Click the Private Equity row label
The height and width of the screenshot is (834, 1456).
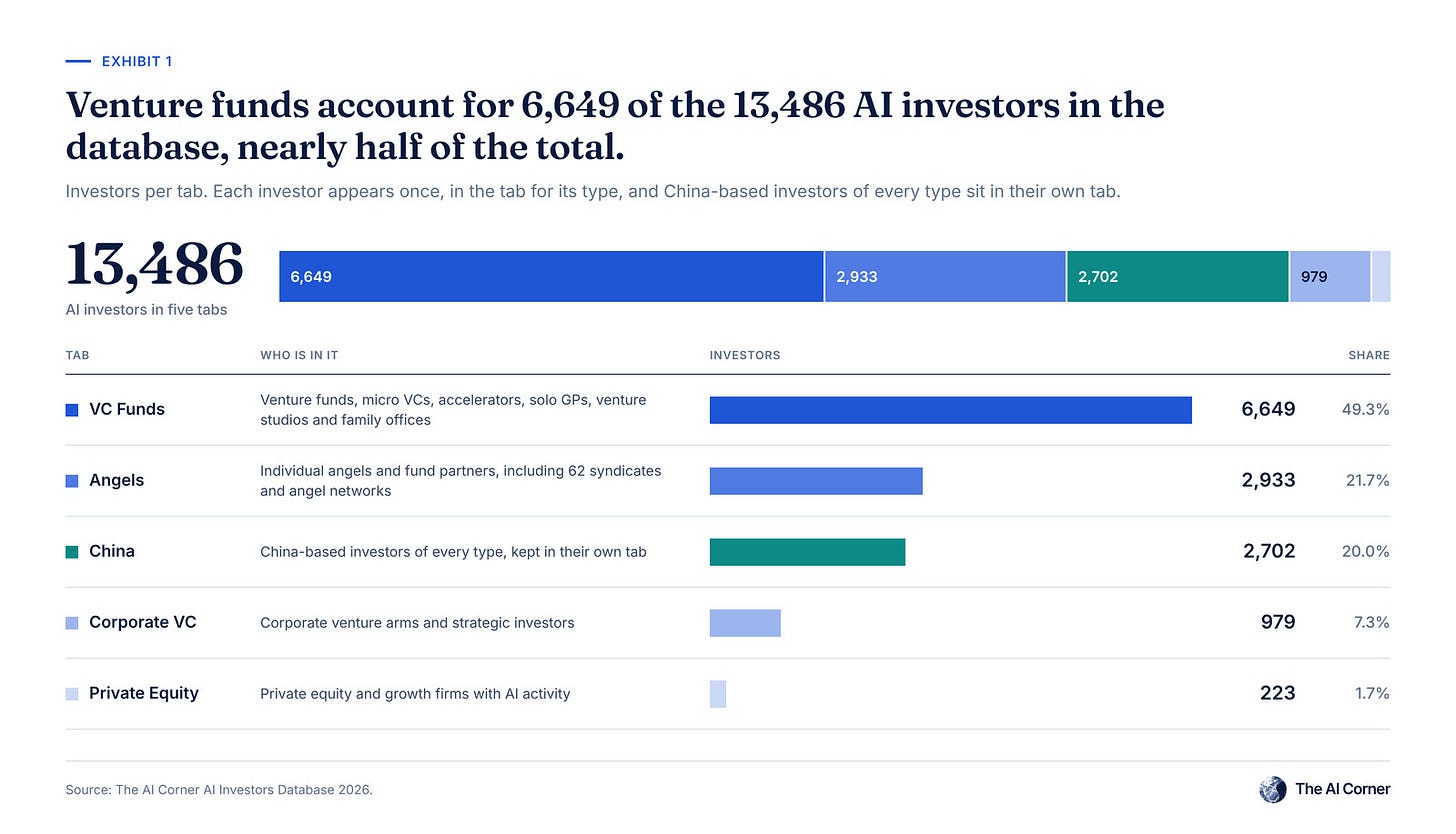tap(144, 693)
